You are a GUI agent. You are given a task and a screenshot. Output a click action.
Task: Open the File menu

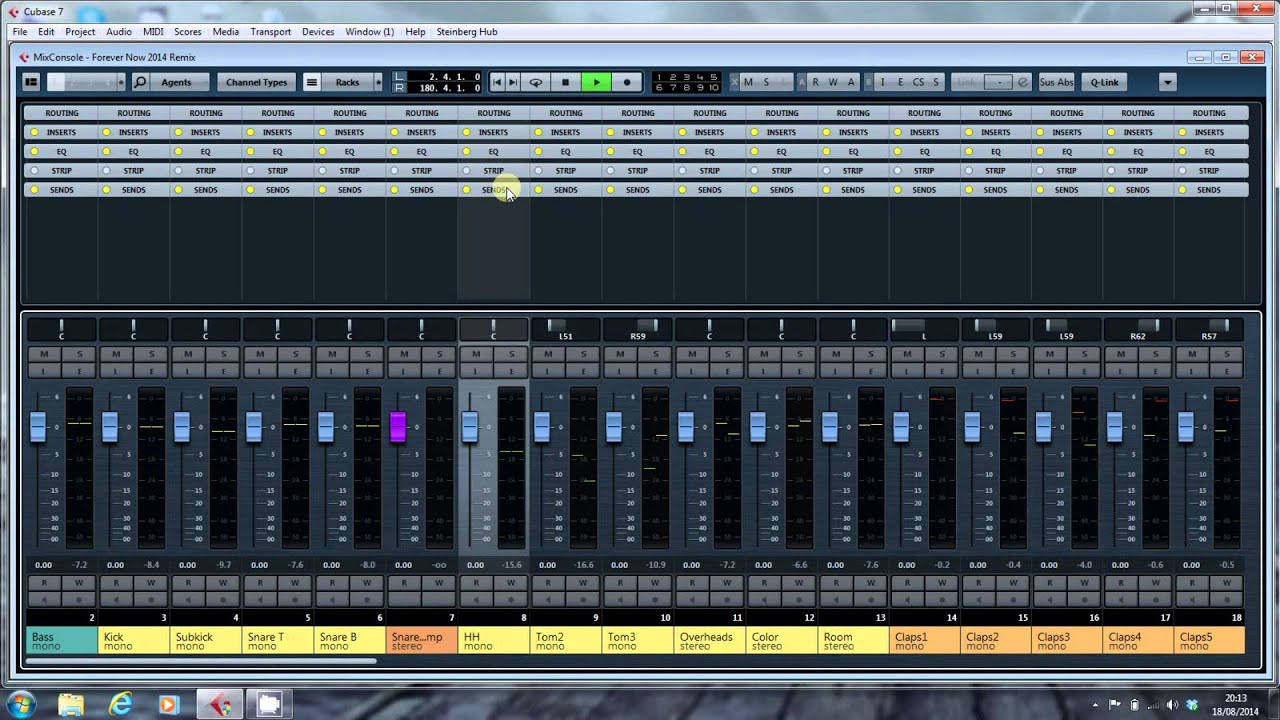point(20,32)
